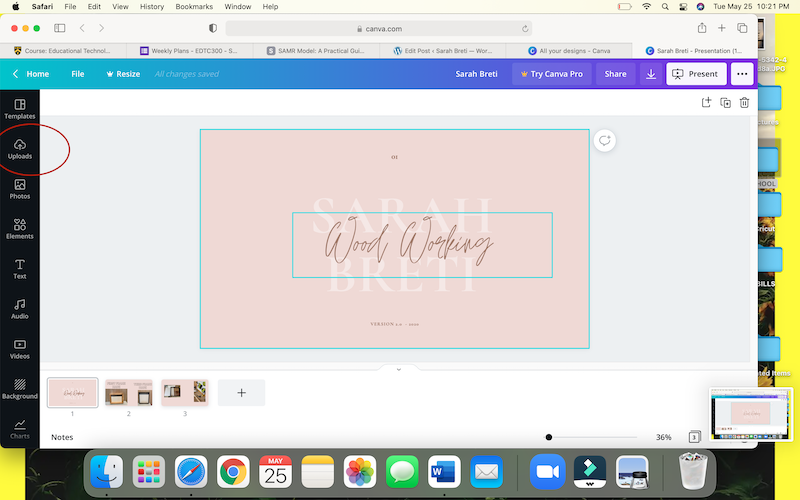Viewport: 800px width, 500px height.
Task: Open Spotlight search in menu bar
Action: click(665, 7)
